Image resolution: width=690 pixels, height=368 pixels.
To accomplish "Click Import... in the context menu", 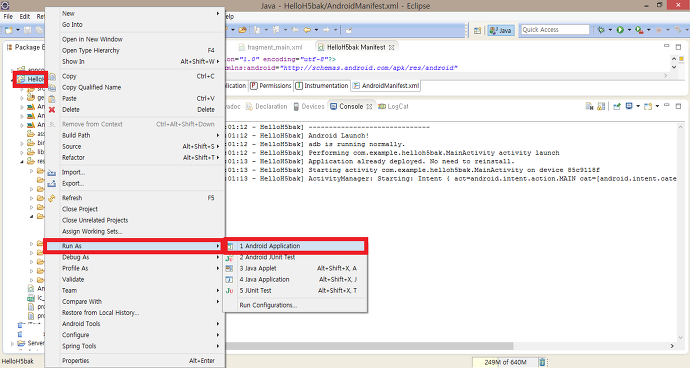I will tap(134, 172).
